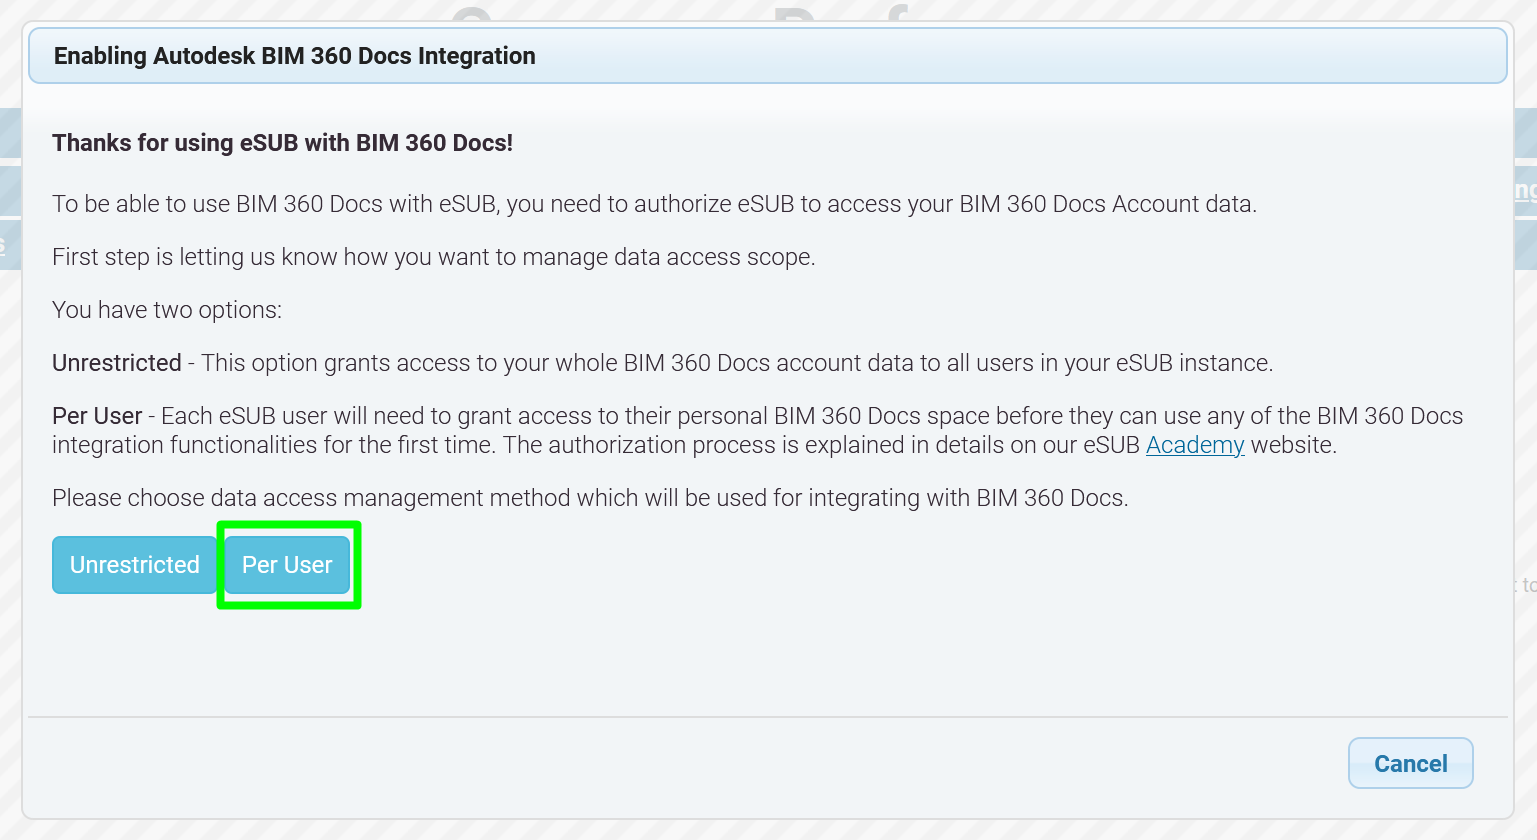1537x840 pixels.
Task: Click "Thanks for using eSUB with BIM 360 Docs!" heading
Action: pos(282,143)
